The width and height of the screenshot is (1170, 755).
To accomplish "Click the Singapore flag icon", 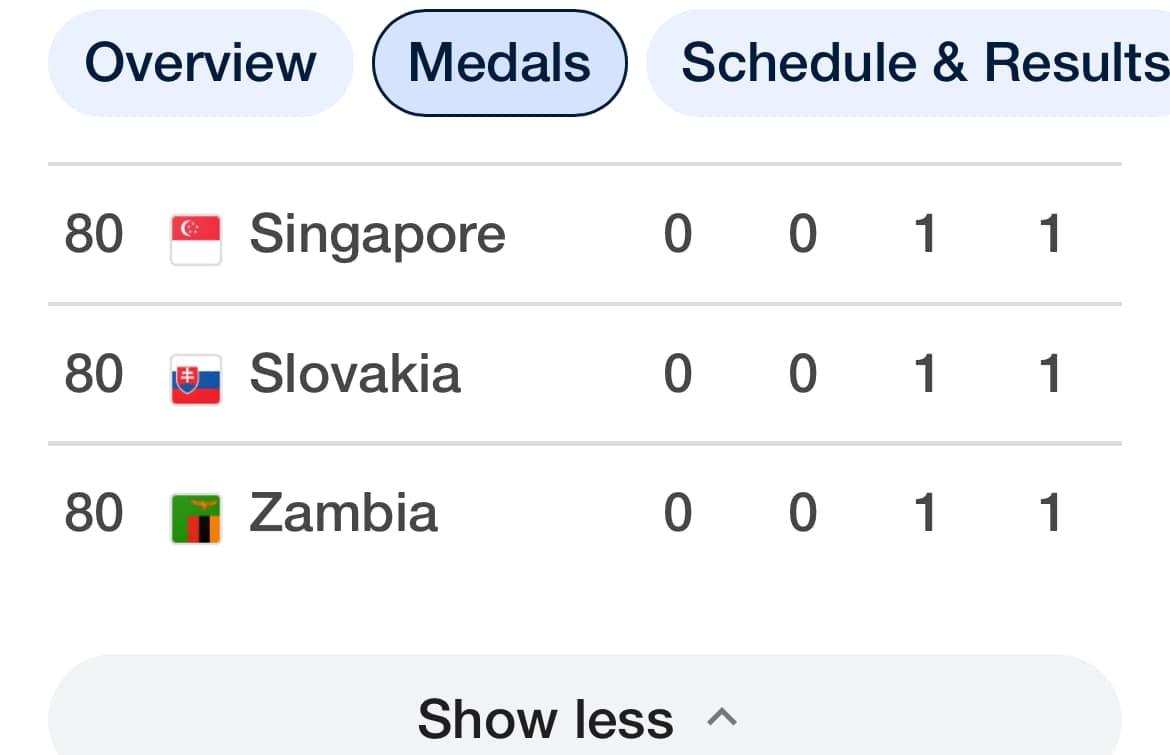I will pos(196,239).
